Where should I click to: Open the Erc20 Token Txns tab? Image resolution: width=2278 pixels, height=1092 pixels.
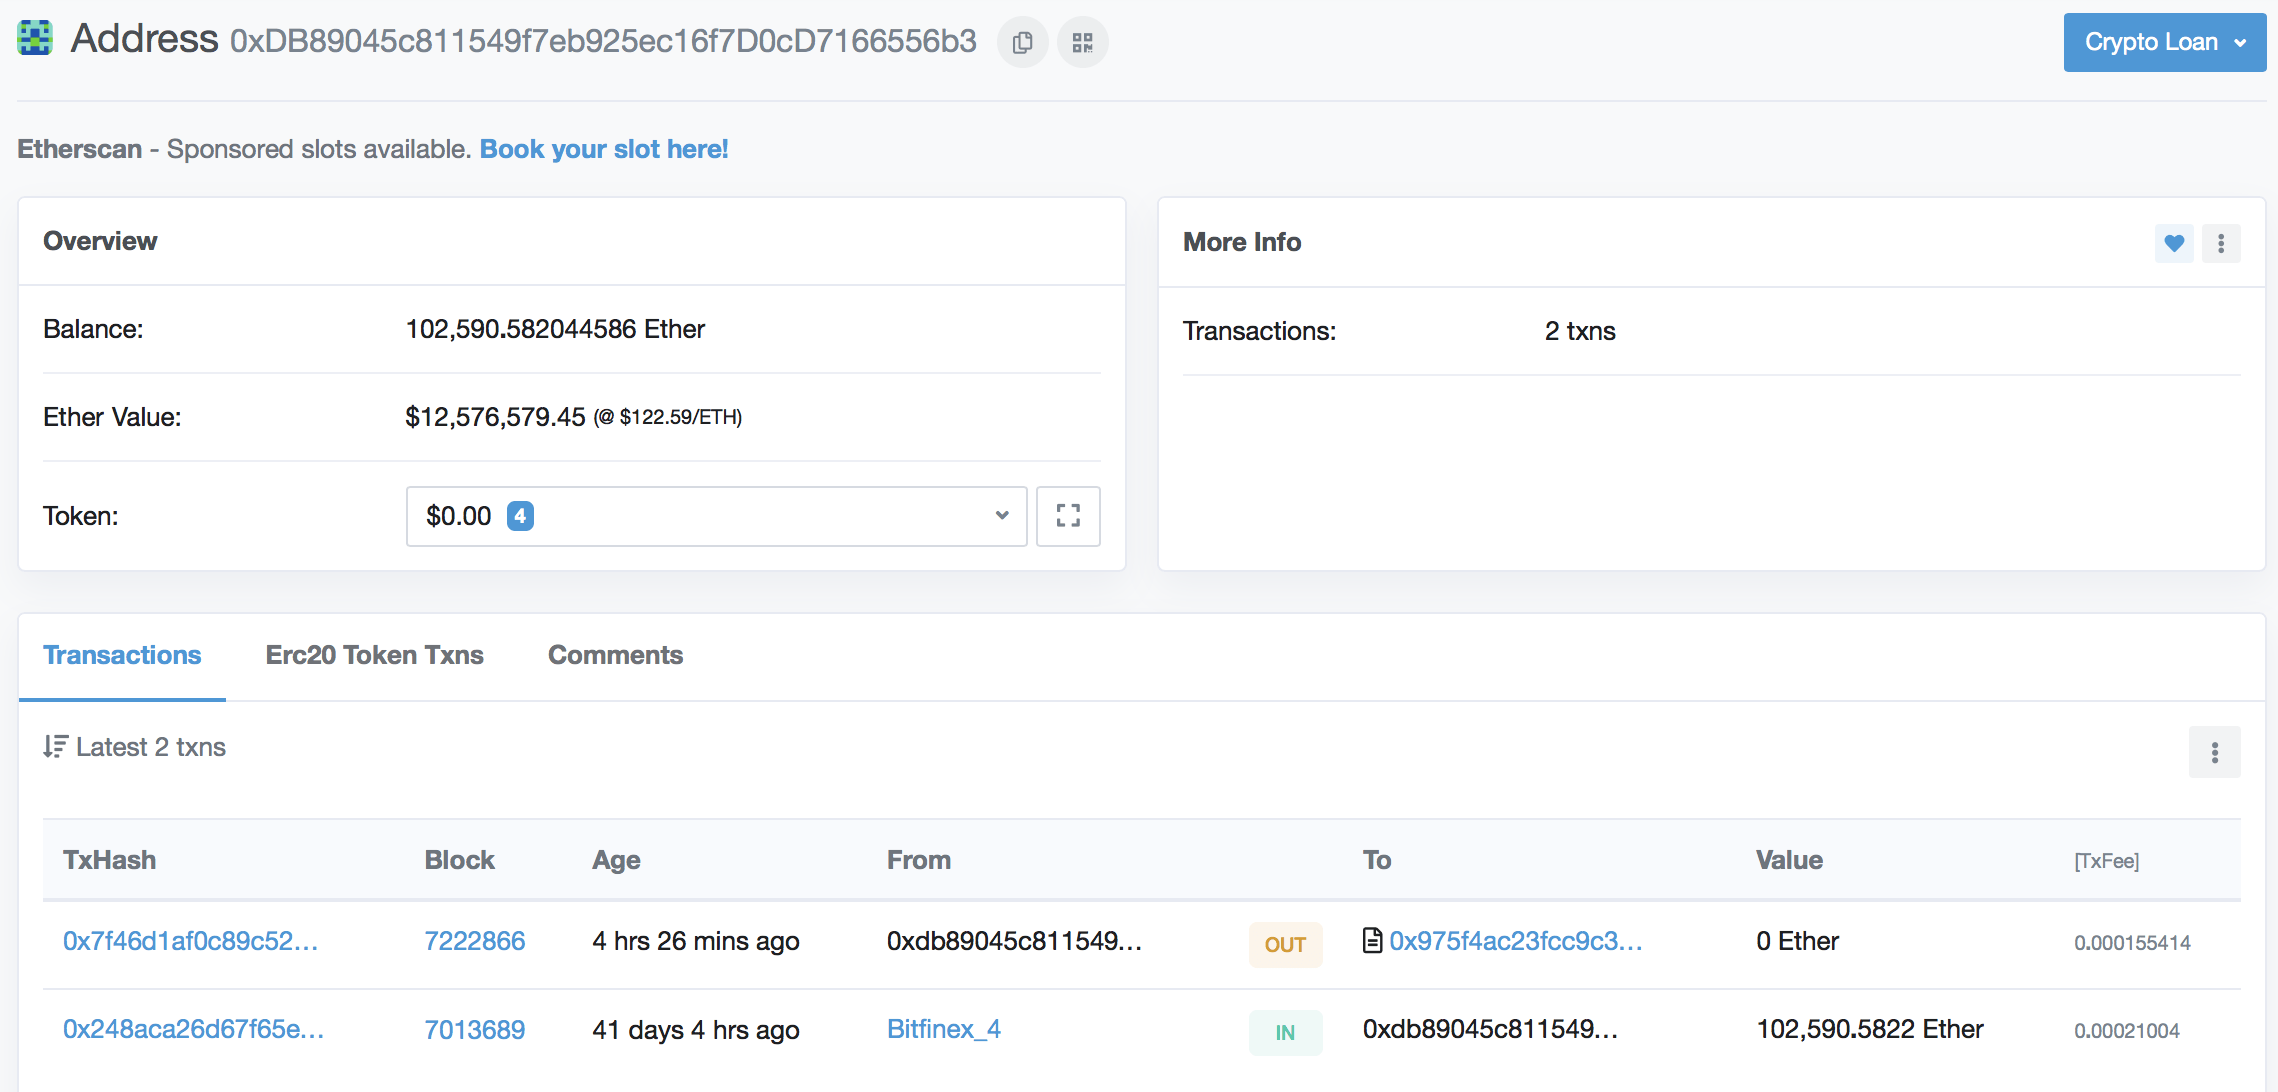point(374,655)
